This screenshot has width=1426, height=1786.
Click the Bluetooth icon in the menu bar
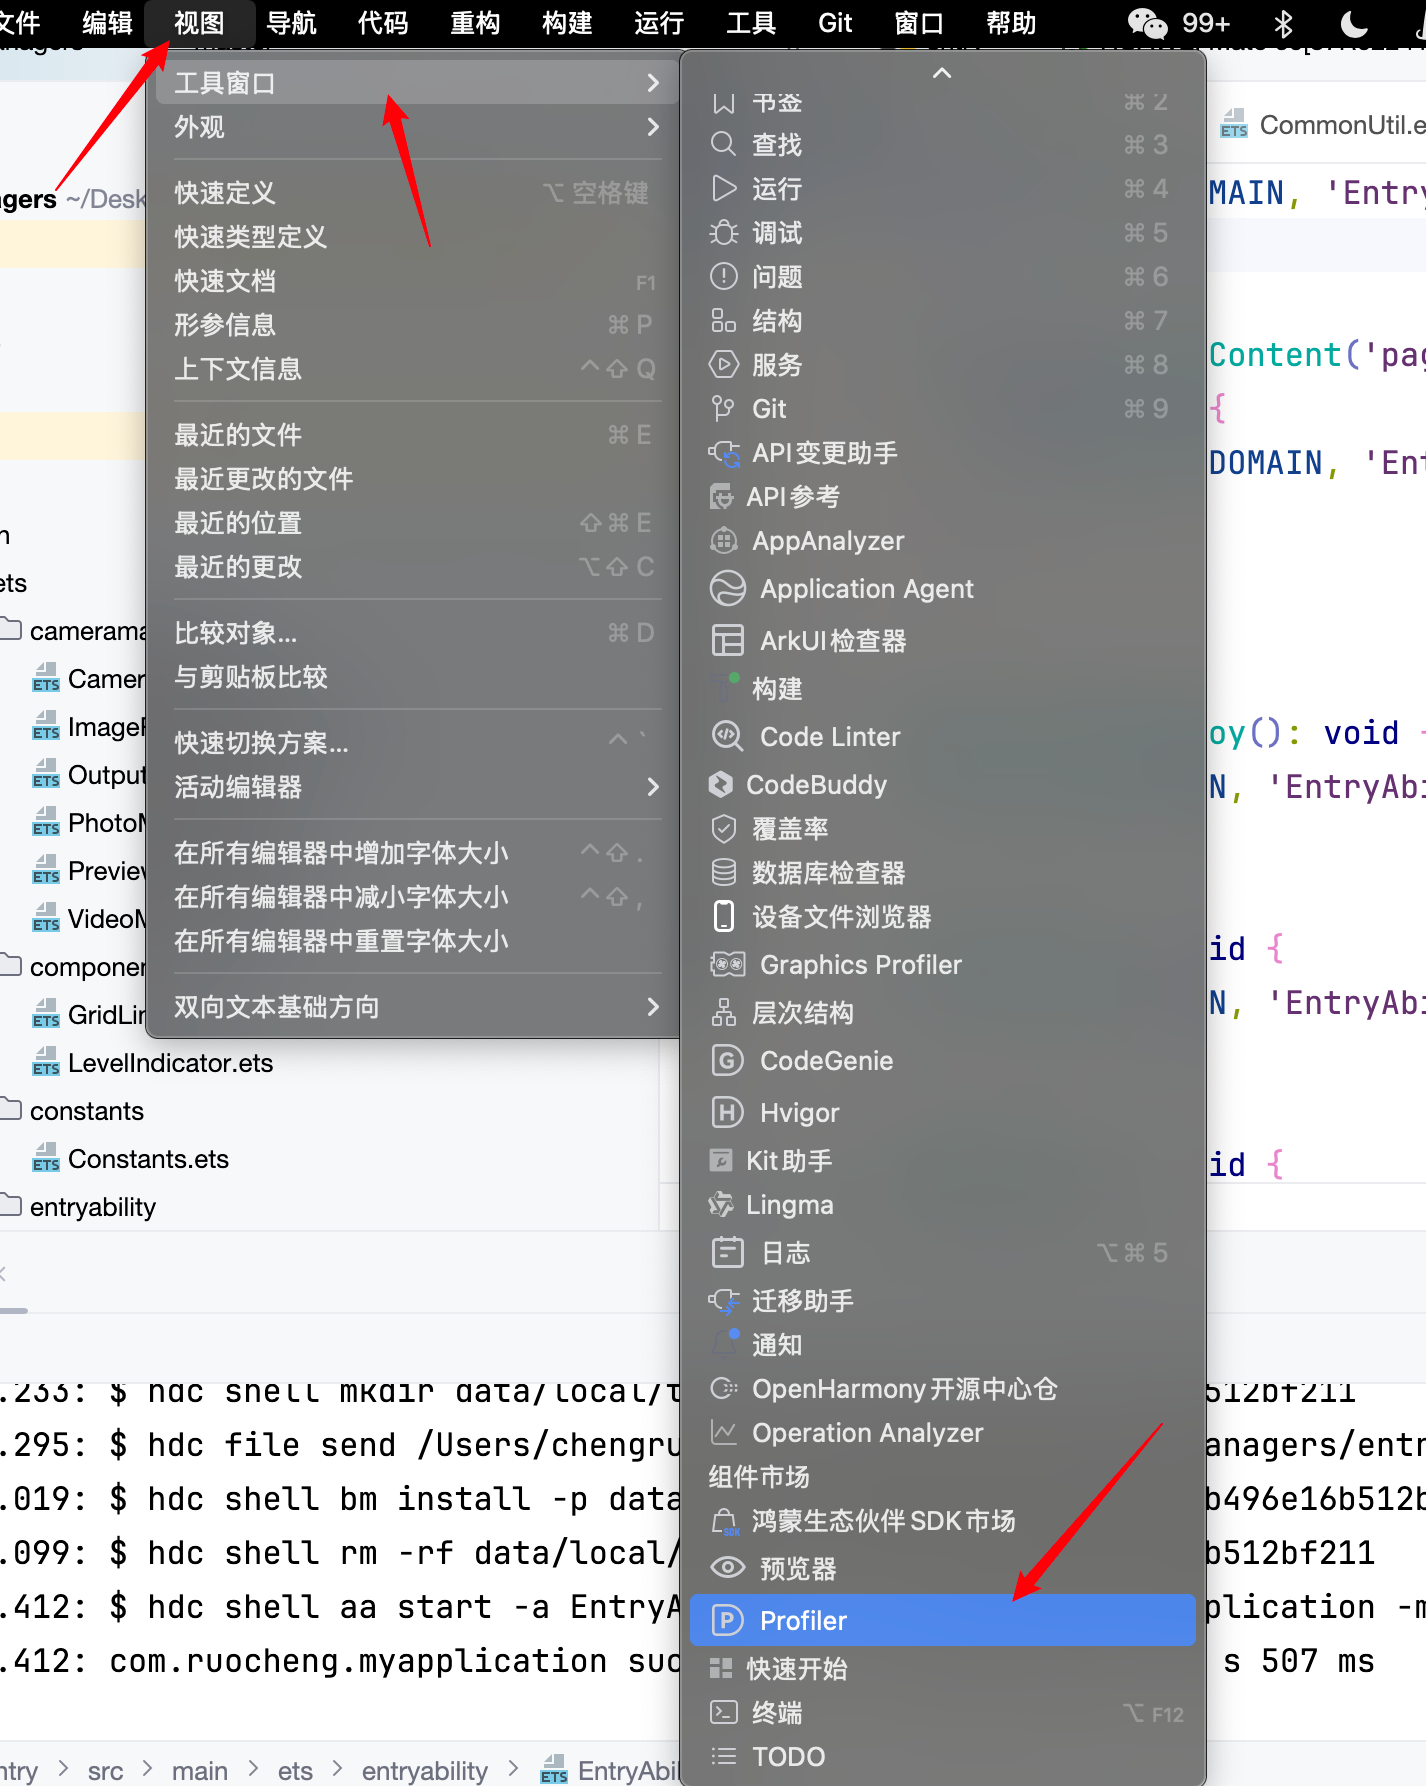coord(1284,23)
